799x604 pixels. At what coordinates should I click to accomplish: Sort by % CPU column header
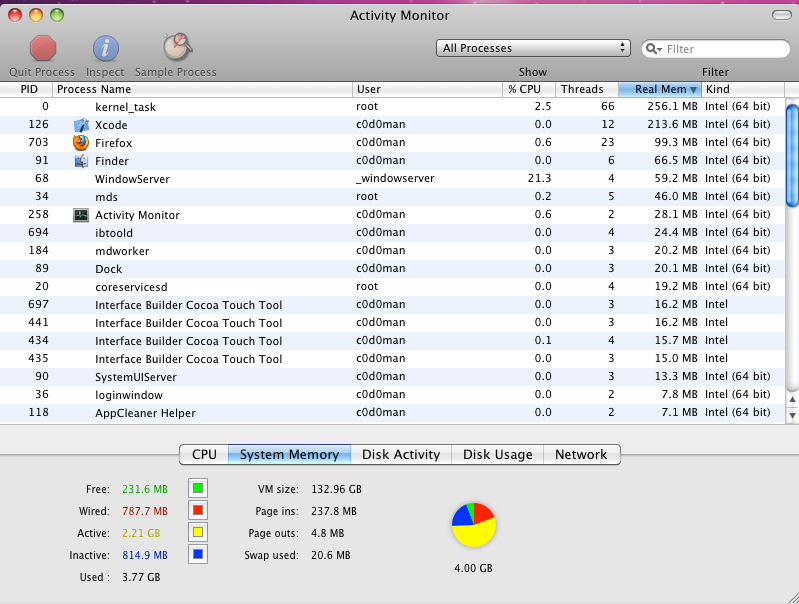click(529, 89)
